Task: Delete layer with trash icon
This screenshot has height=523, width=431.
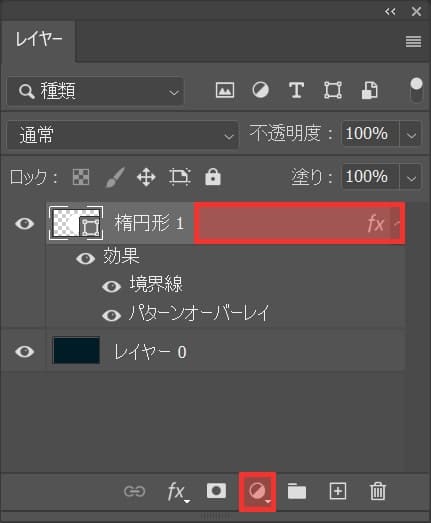Action: click(378, 491)
